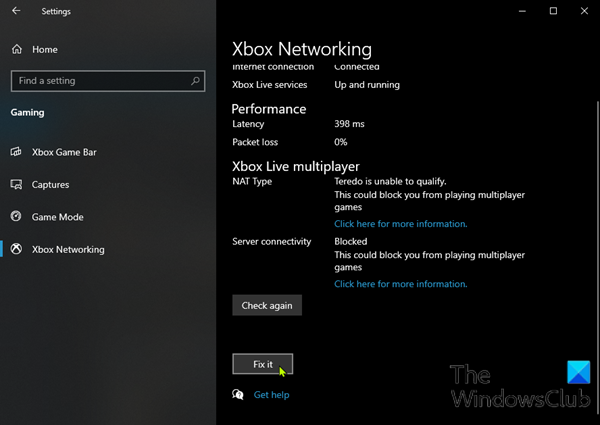The image size is (600, 425).
Task: Maximize the Settings window
Action: [553, 11]
